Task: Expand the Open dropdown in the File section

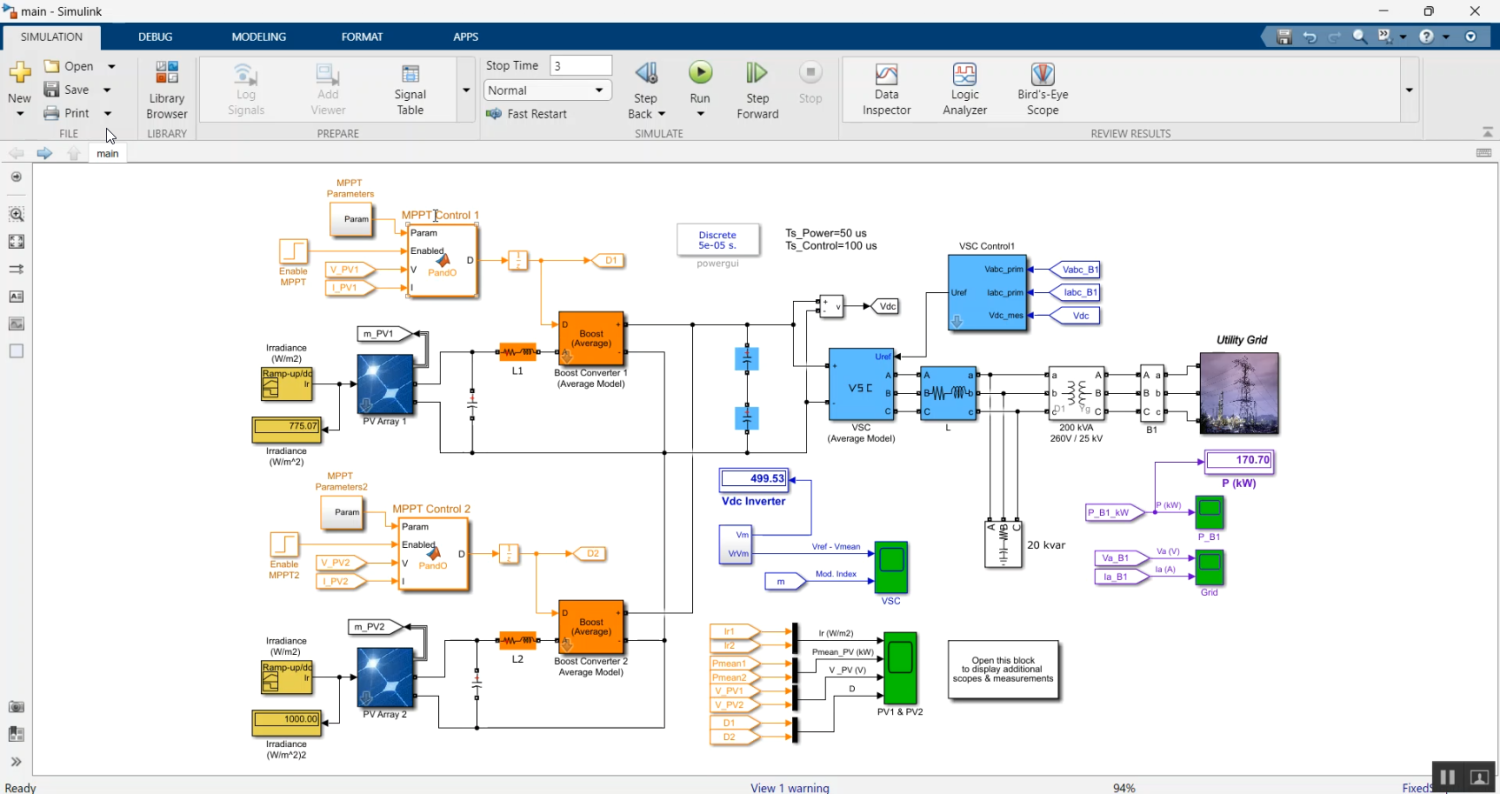Action: [x=110, y=65]
